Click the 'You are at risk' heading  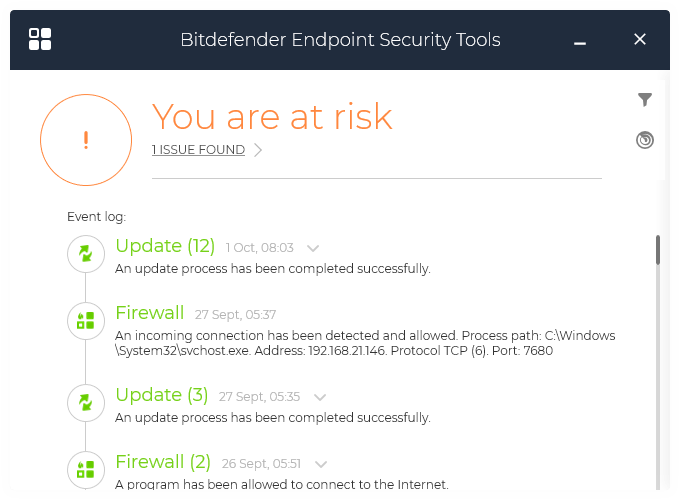click(271, 117)
